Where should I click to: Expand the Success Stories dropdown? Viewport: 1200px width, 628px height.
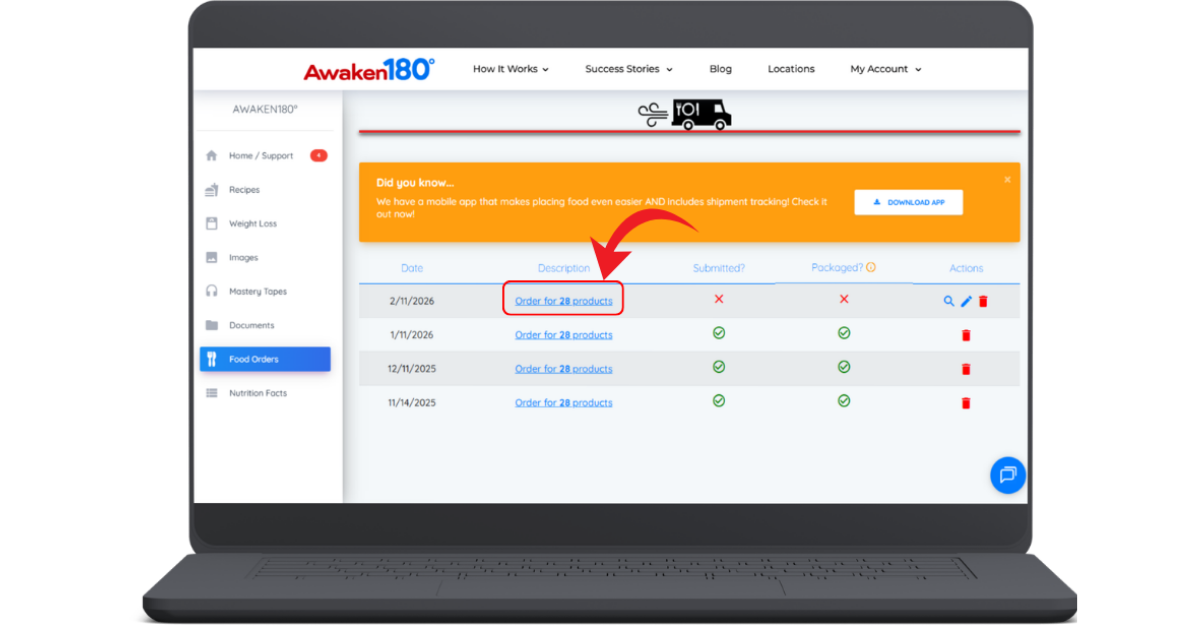629,69
